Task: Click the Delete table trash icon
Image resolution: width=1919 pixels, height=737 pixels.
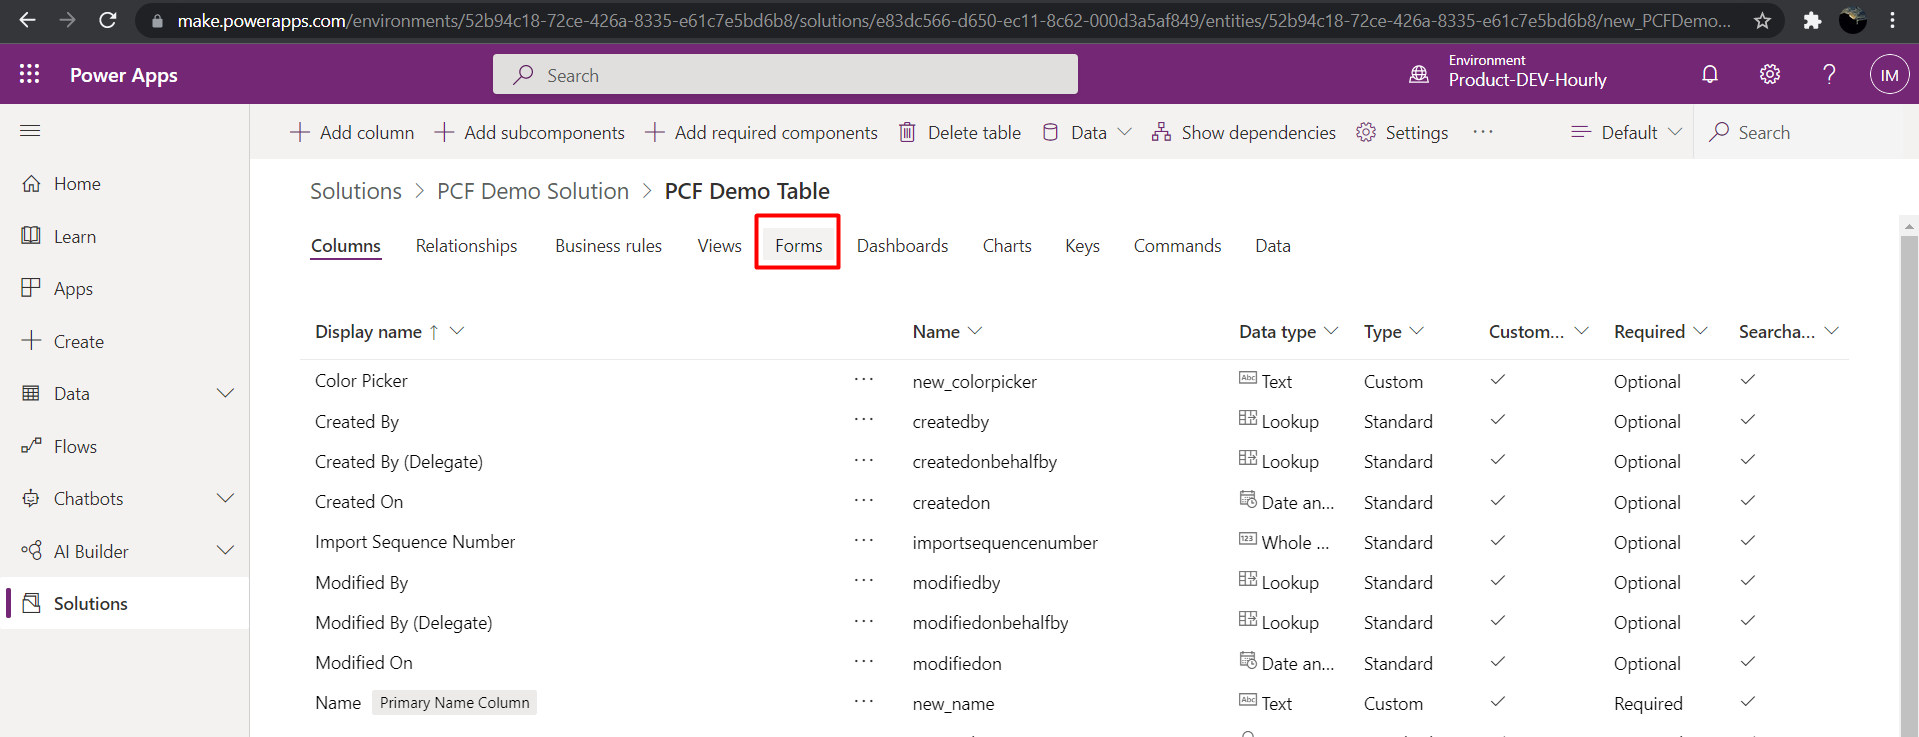Action: point(907,132)
